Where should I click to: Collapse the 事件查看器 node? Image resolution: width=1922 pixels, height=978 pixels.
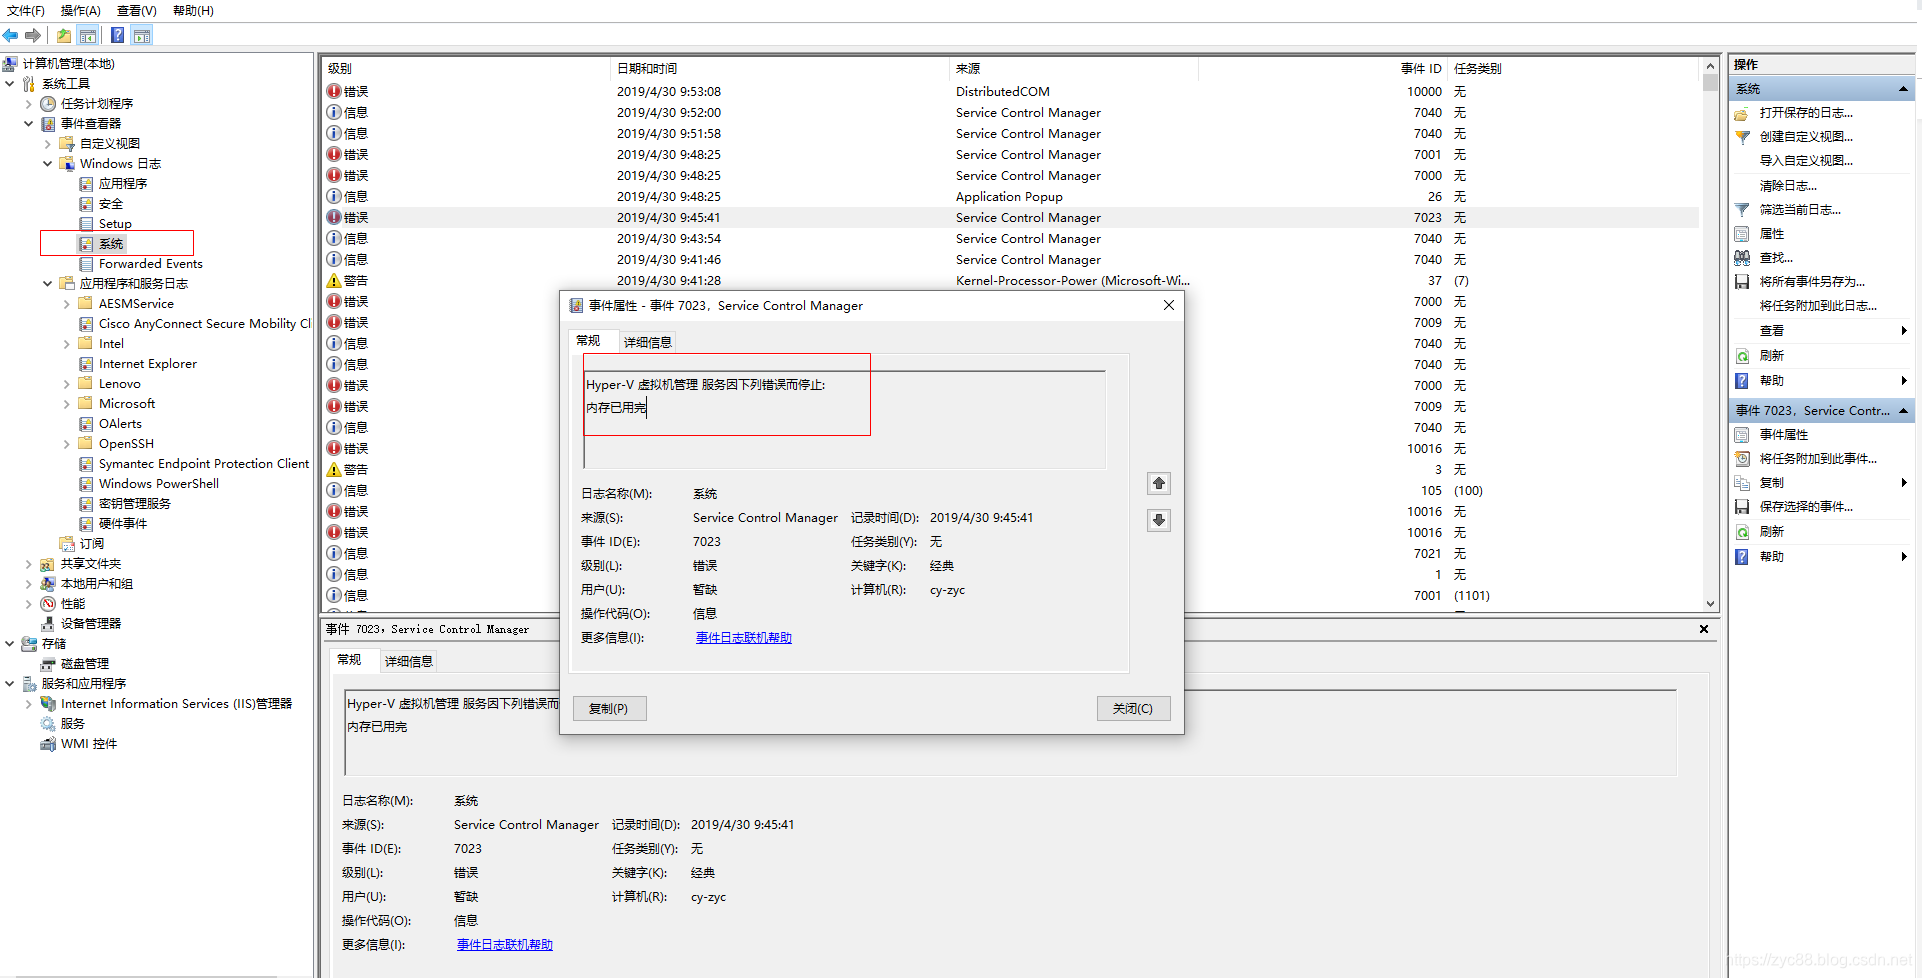[x=28, y=124]
